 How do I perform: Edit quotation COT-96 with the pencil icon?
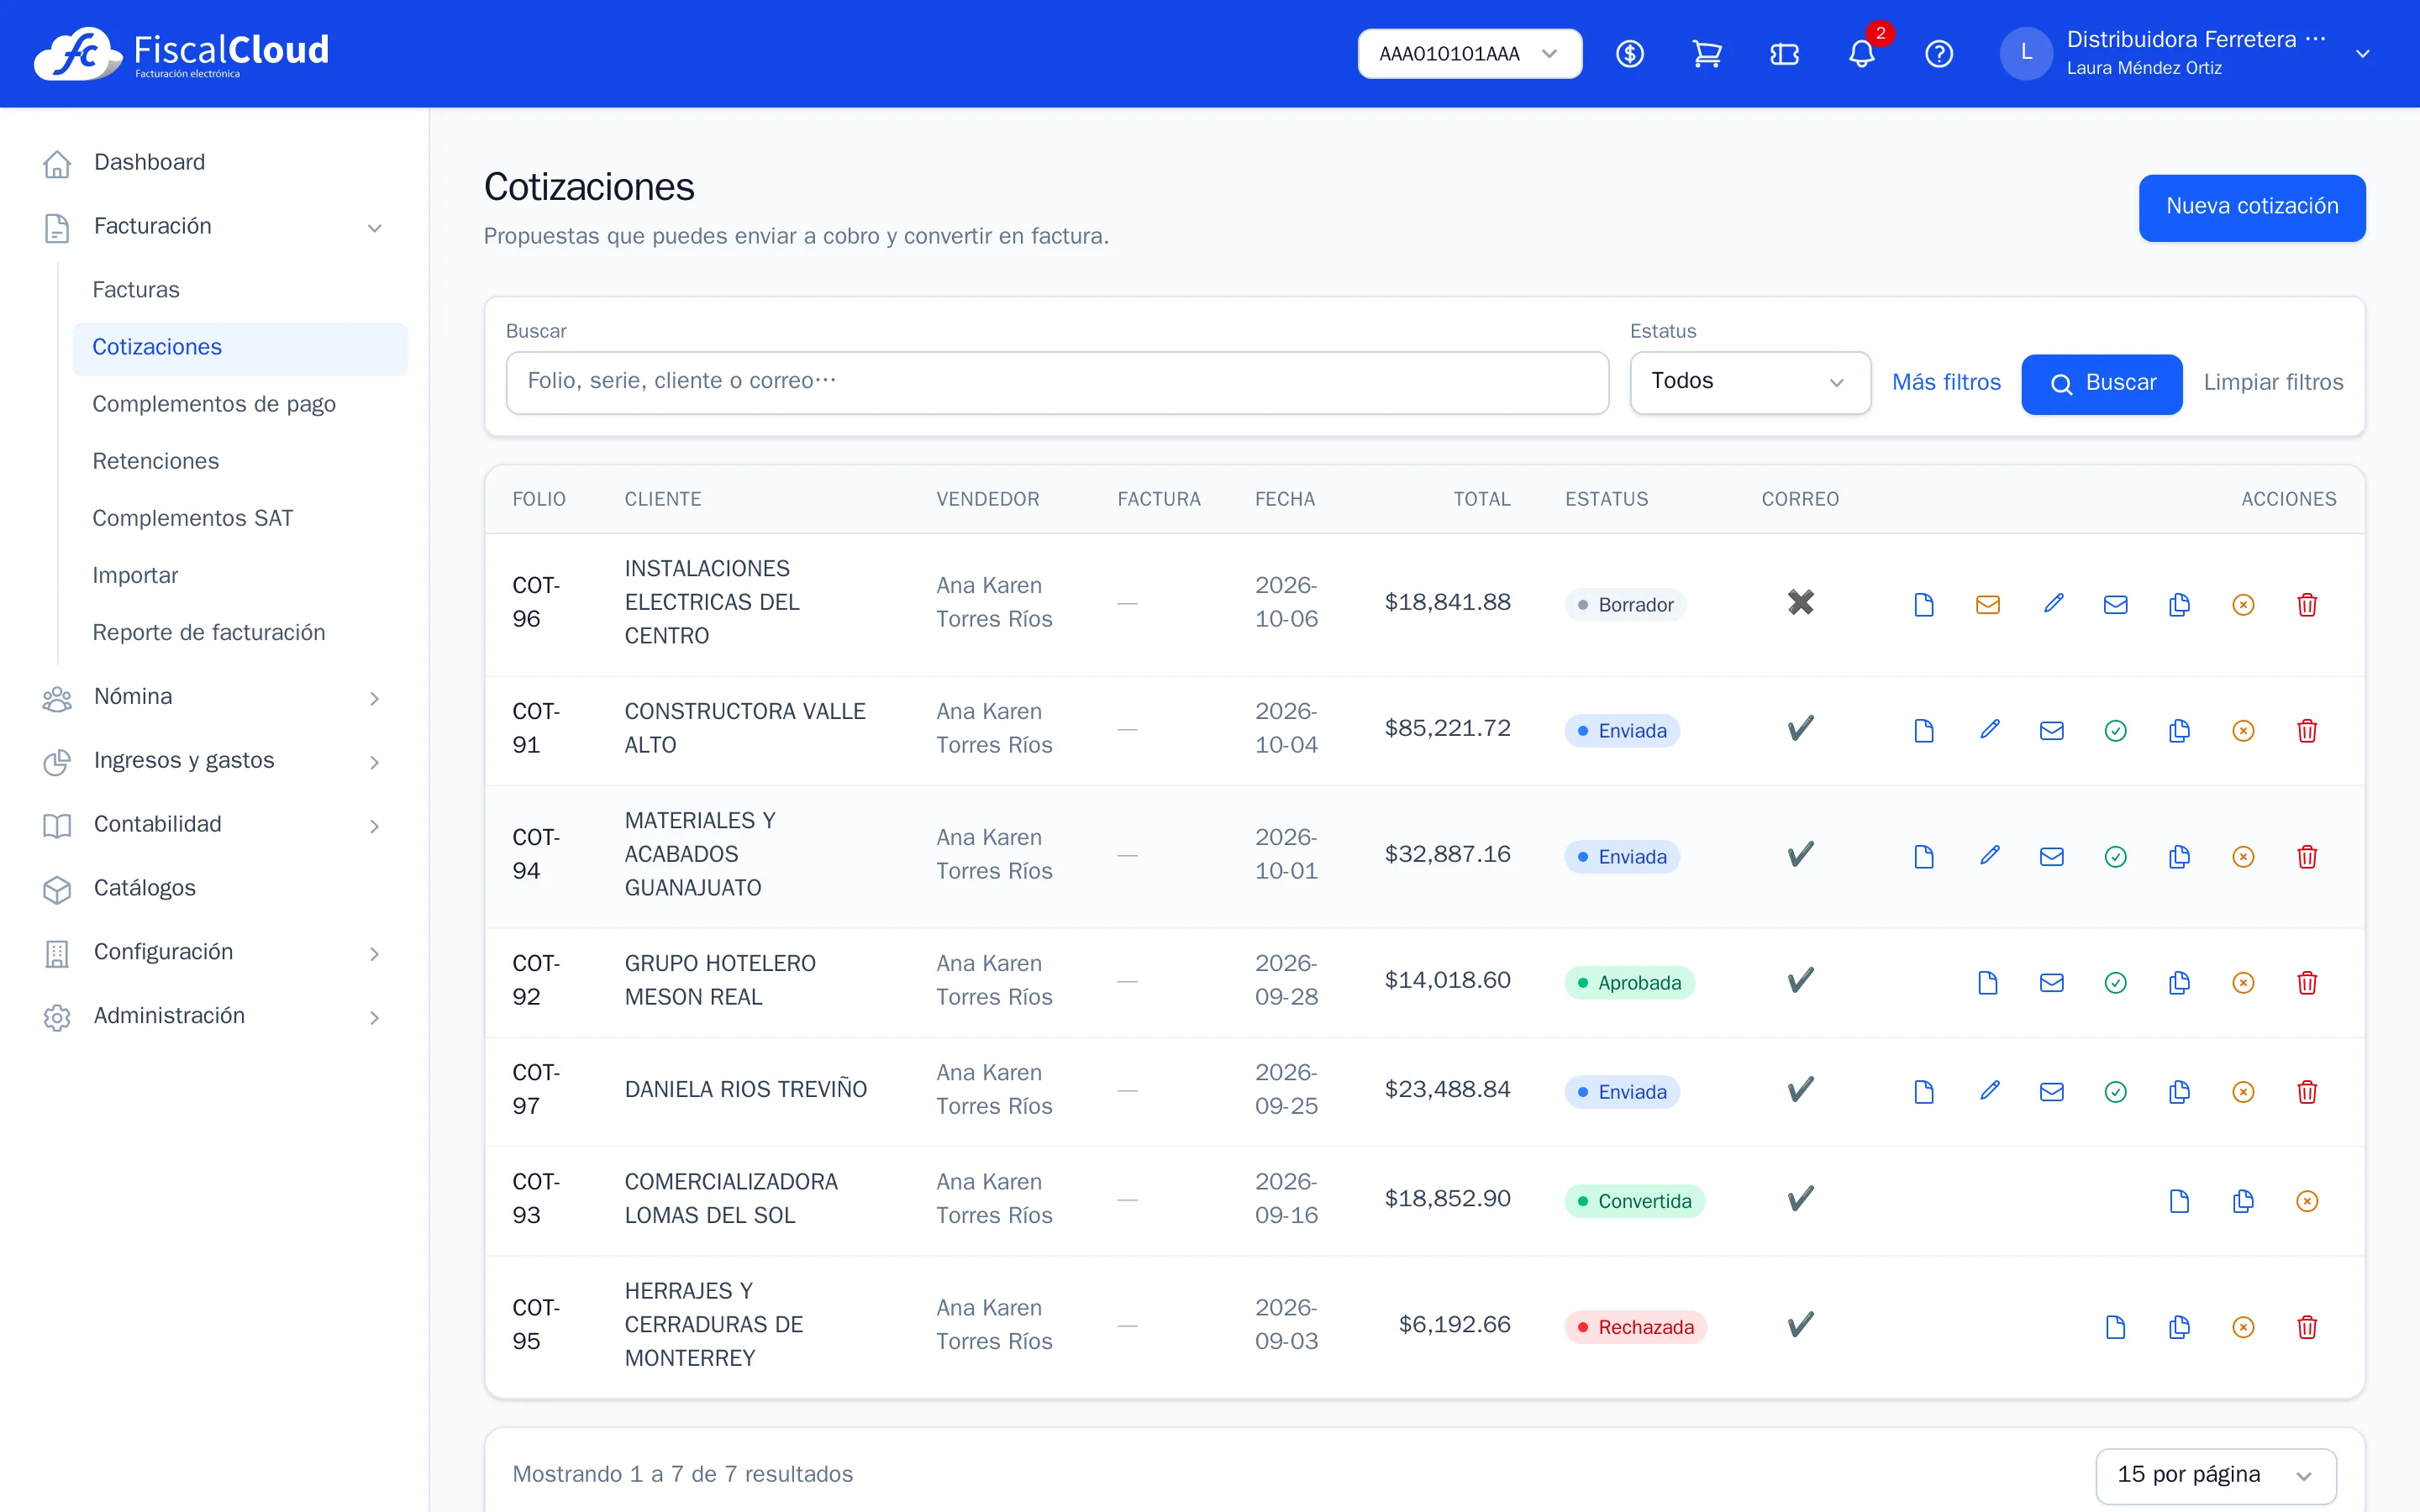click(x=2052, y=604)
